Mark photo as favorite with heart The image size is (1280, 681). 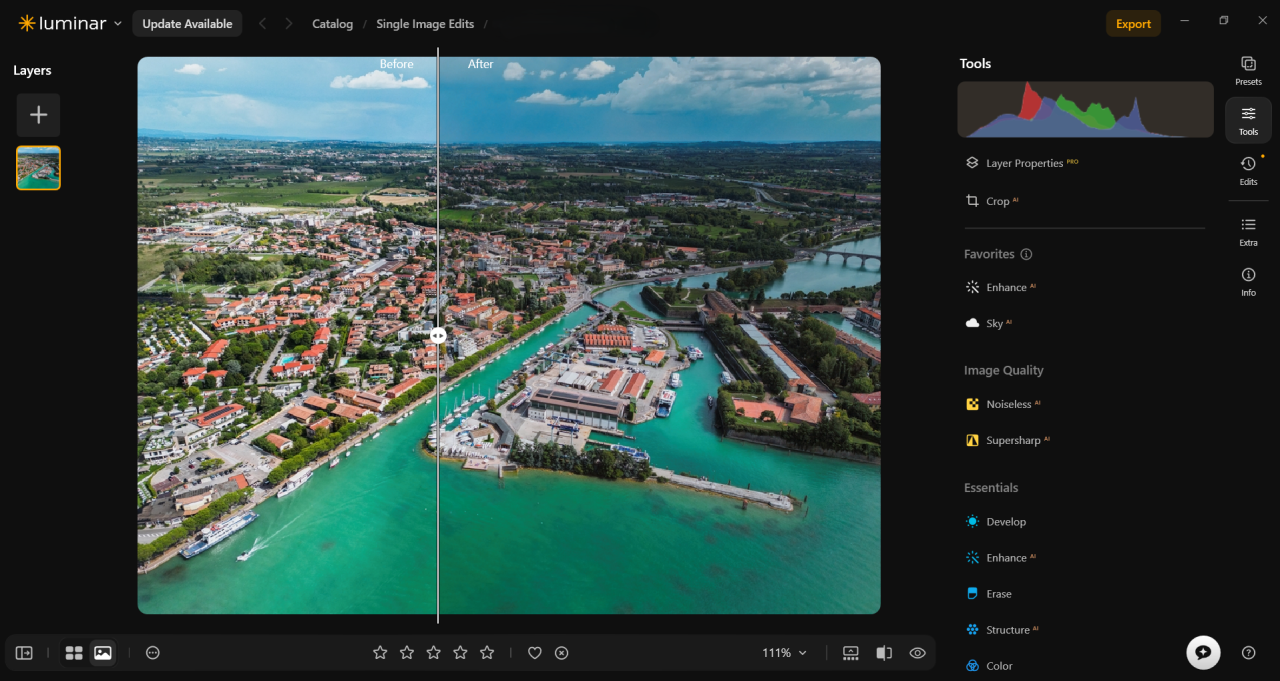coord(535,653)
